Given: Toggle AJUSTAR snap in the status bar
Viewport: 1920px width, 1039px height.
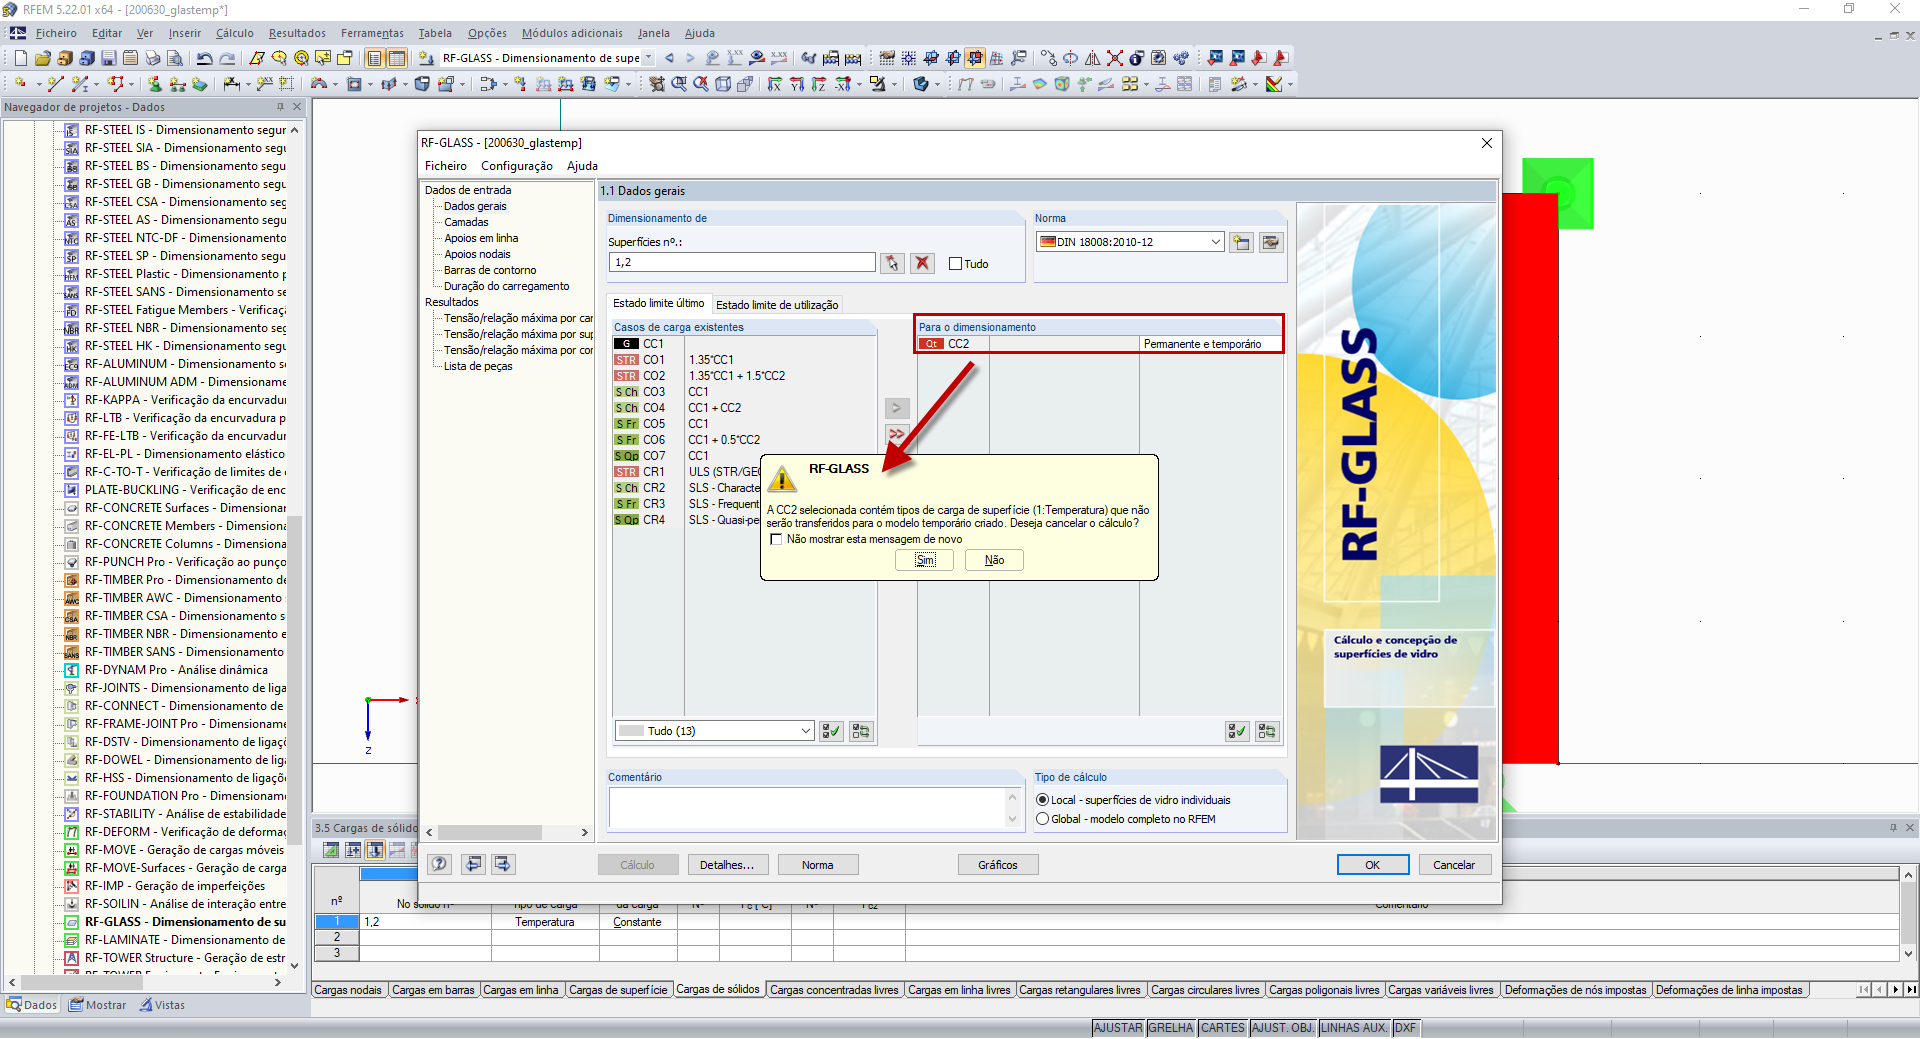Looking at the screenshot, I should (1118, 1028).
